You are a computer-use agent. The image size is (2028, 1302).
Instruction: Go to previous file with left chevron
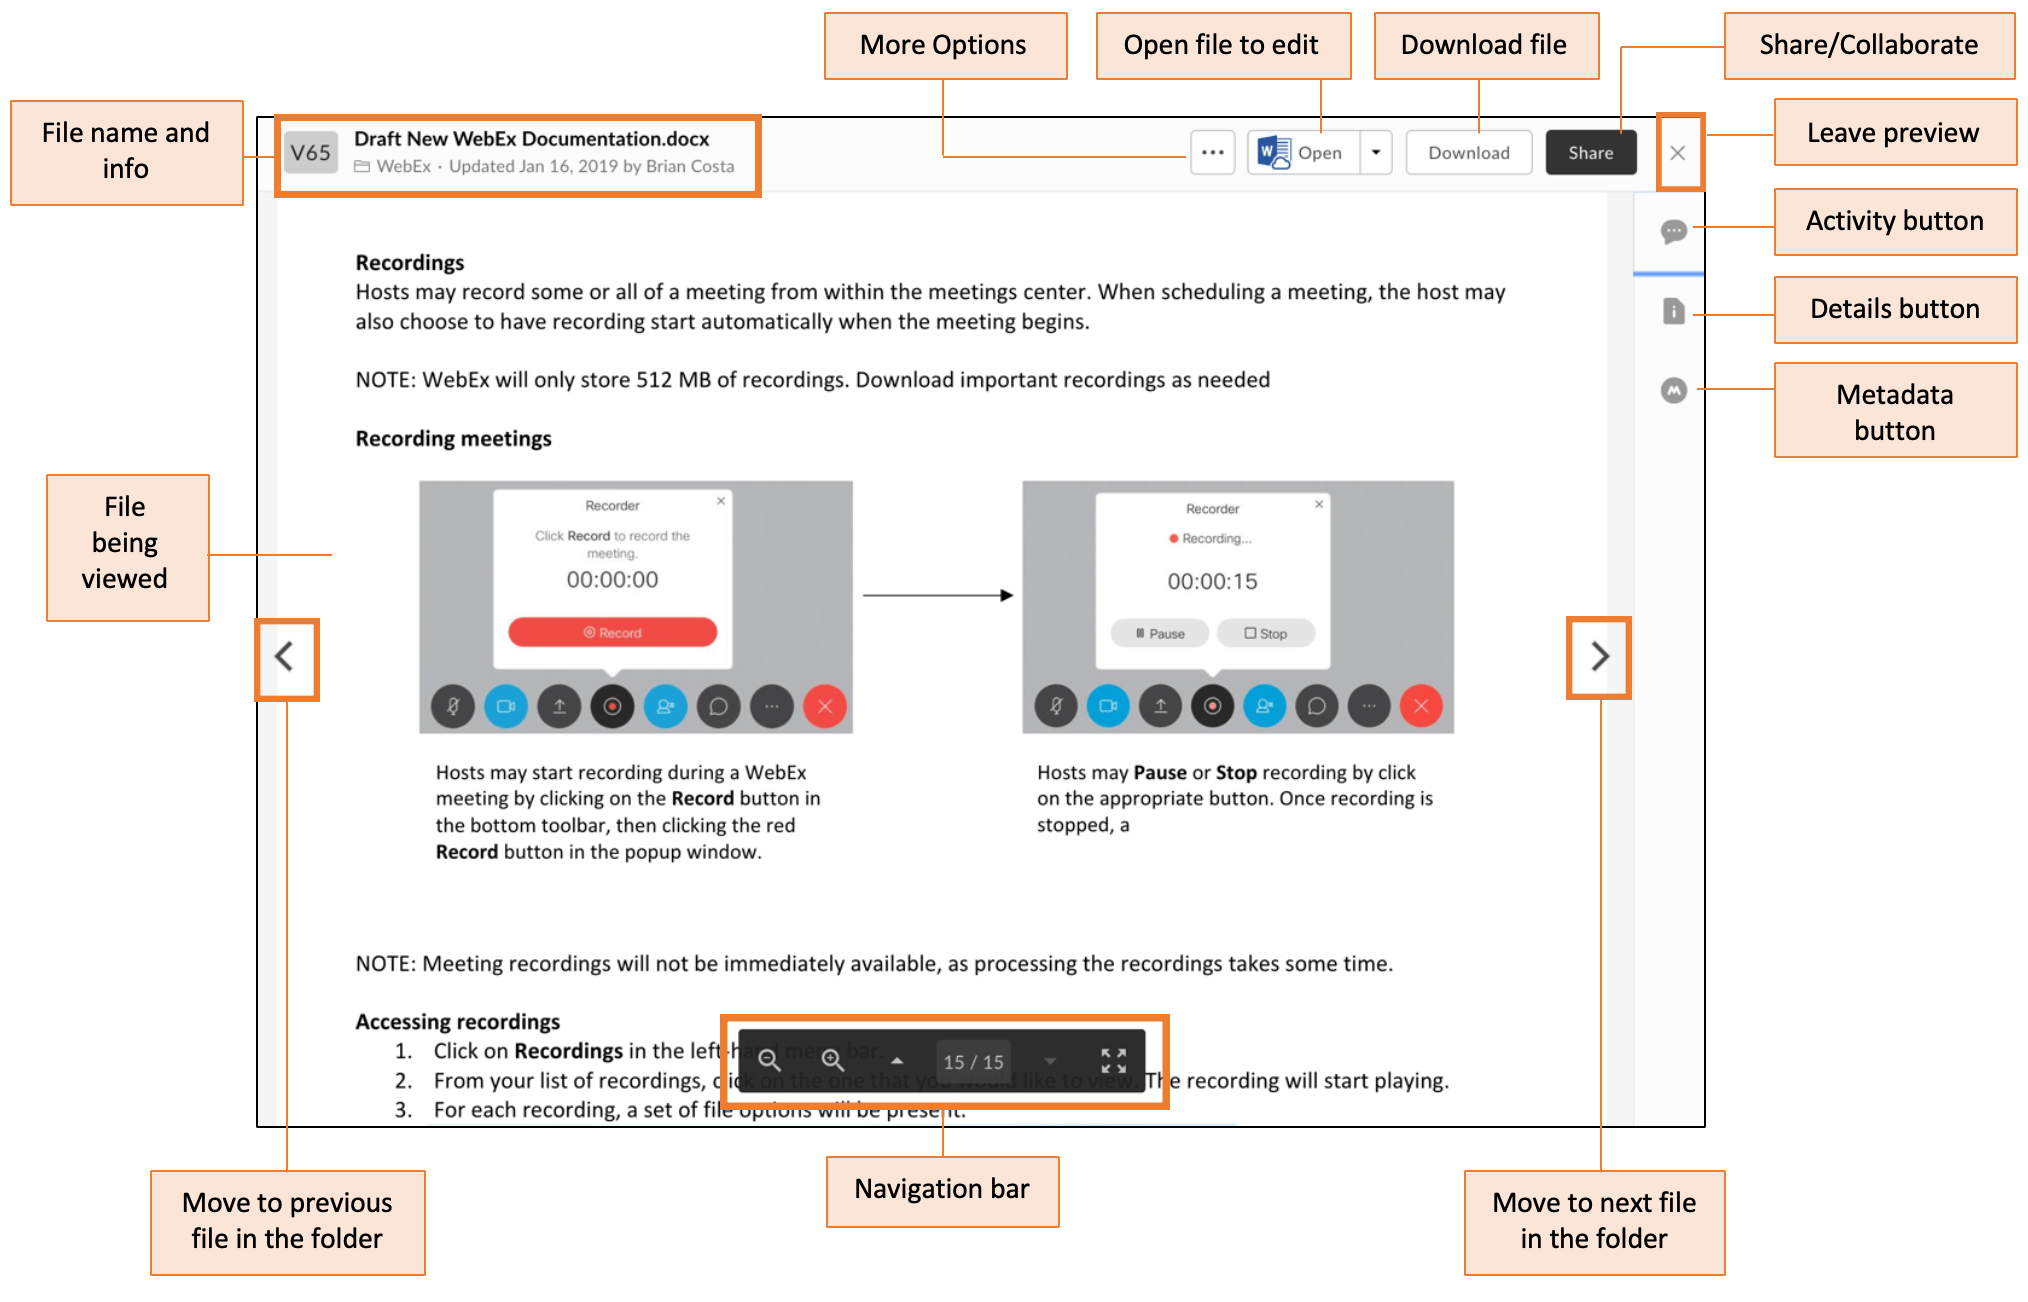(x=285, y=657)
